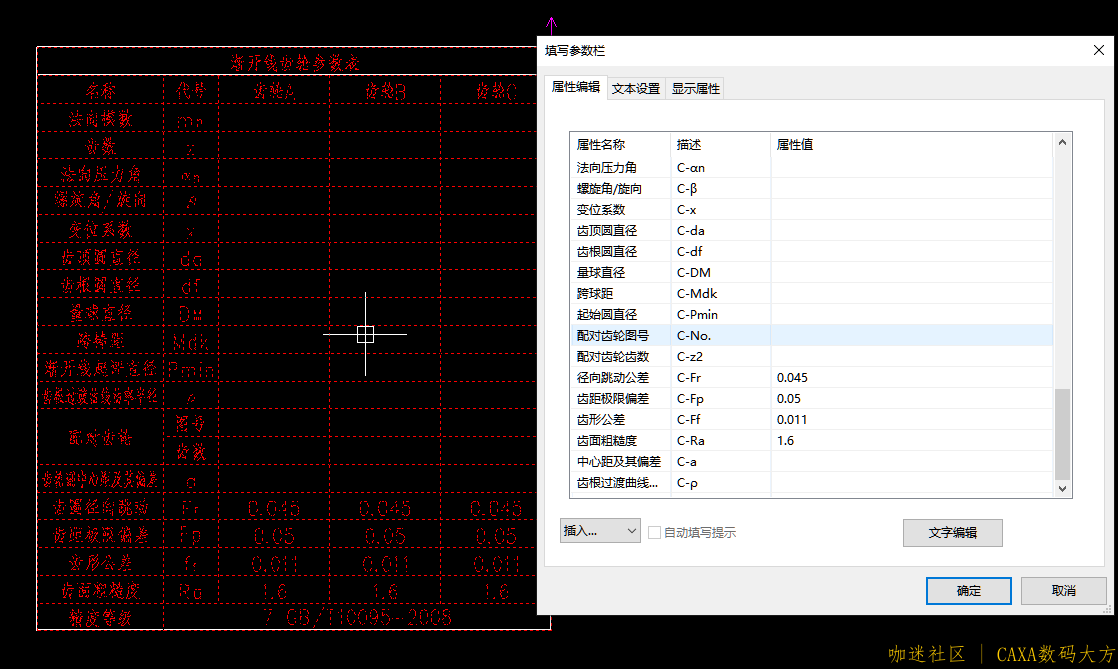Switch to the 文本设置 tab
The width and height of the screenshot is (1118, 669).
tap(636, 88)
